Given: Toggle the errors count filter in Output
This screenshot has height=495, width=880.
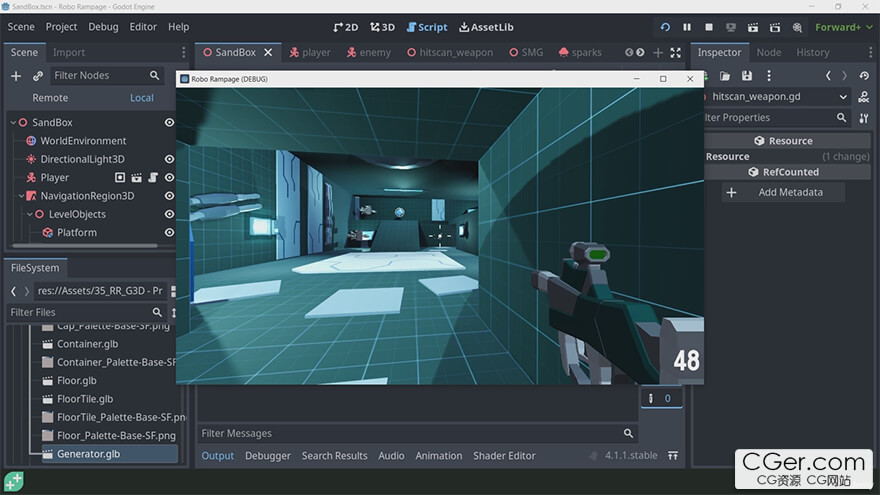Looking at the screenshot, I should click(x=661, y=398).
